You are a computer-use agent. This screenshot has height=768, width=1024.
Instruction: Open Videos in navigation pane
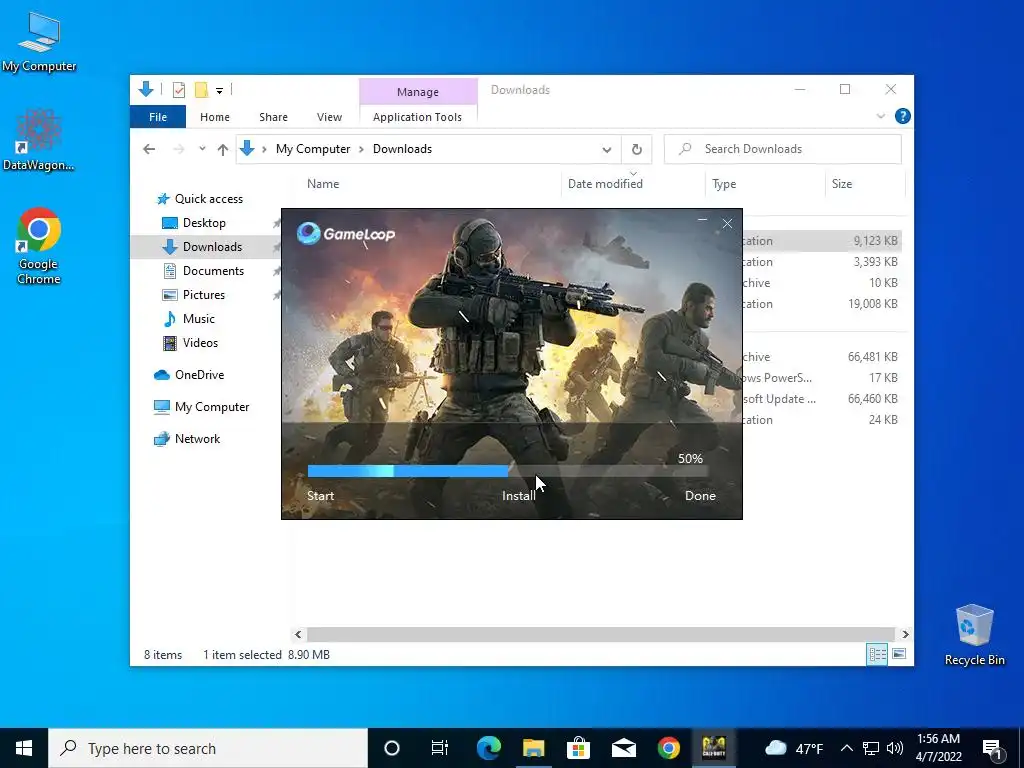click(200, 343)
